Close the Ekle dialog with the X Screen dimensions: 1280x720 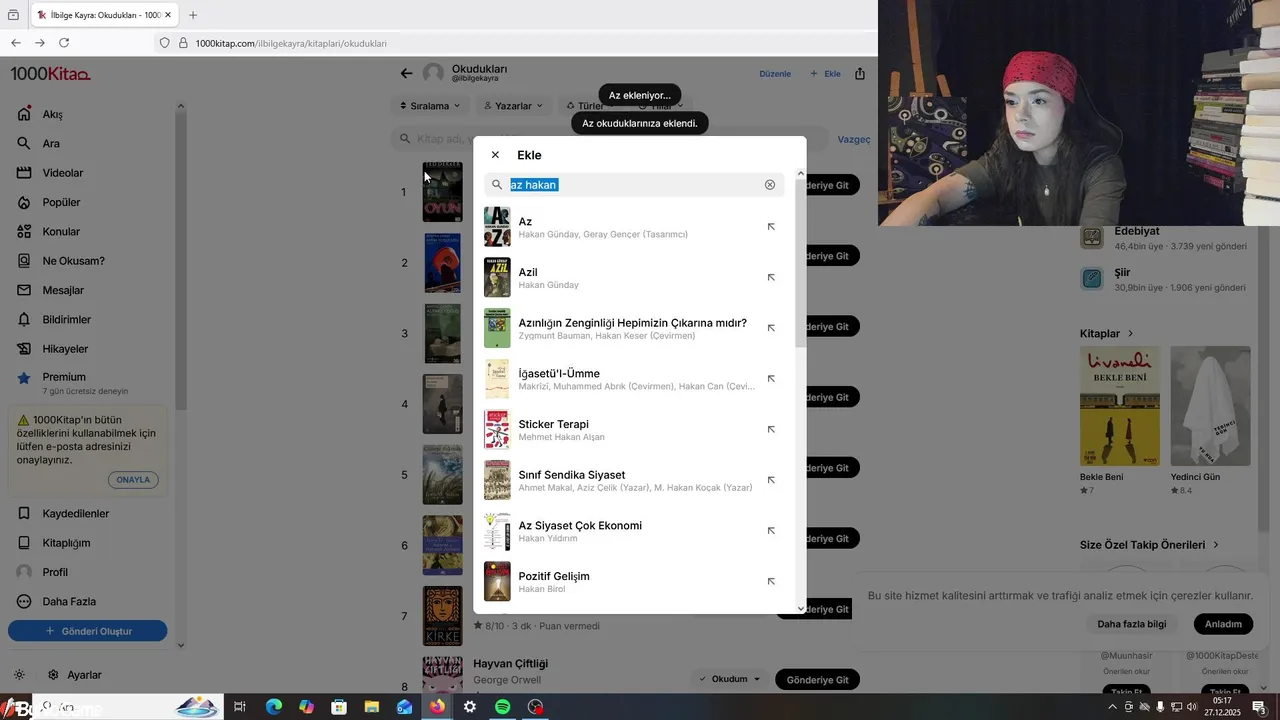pyautogui.click(x=495, y=155)
